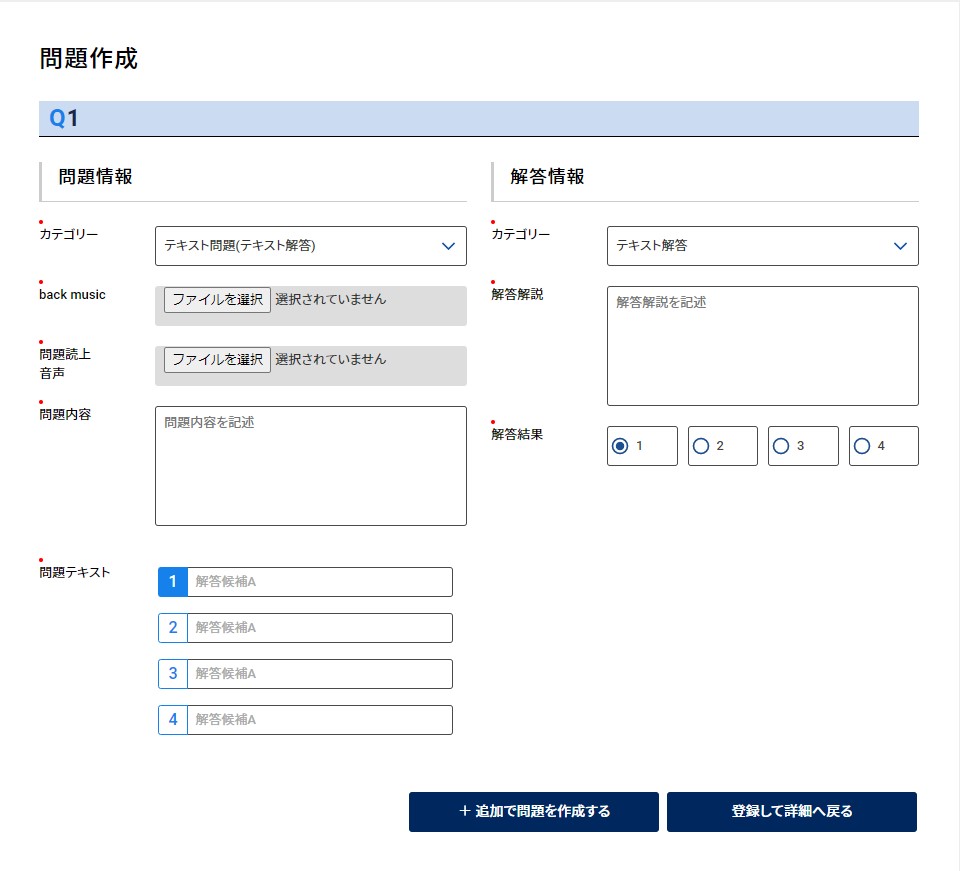The image size is (960, 871).
Task: Open the 問題情報 カテゴリー dropdown
Action: pyautogui.click(x=310, y=246)
